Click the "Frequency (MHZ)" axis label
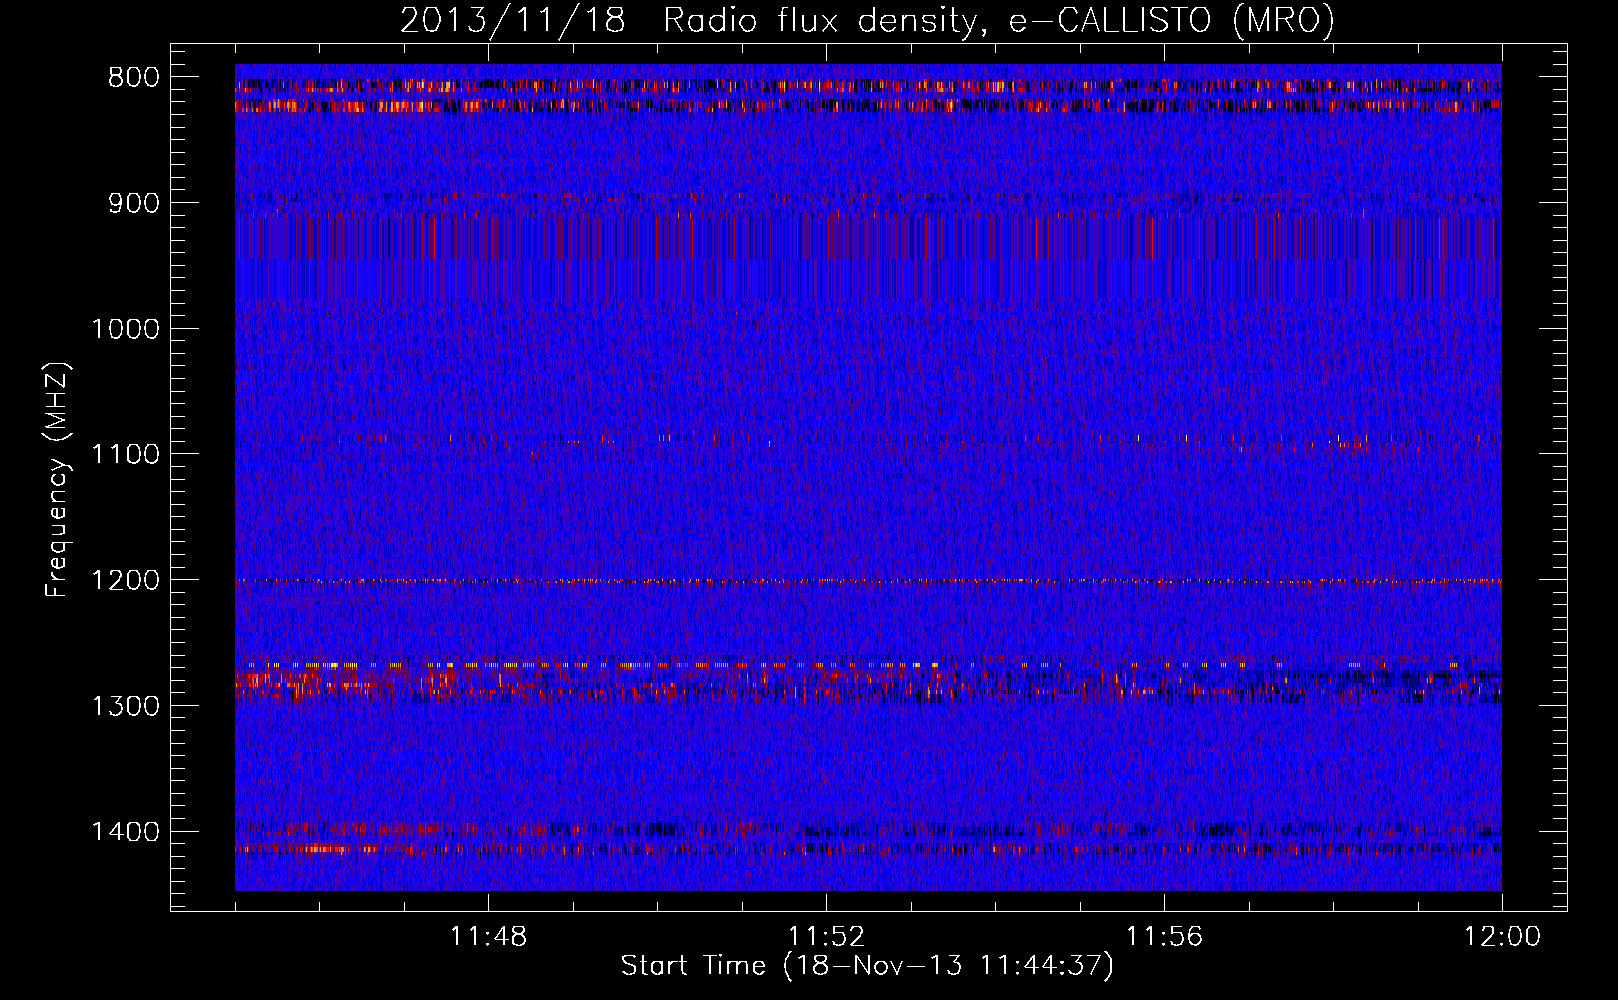The image size is (1618, 1000). pos(58,480)
